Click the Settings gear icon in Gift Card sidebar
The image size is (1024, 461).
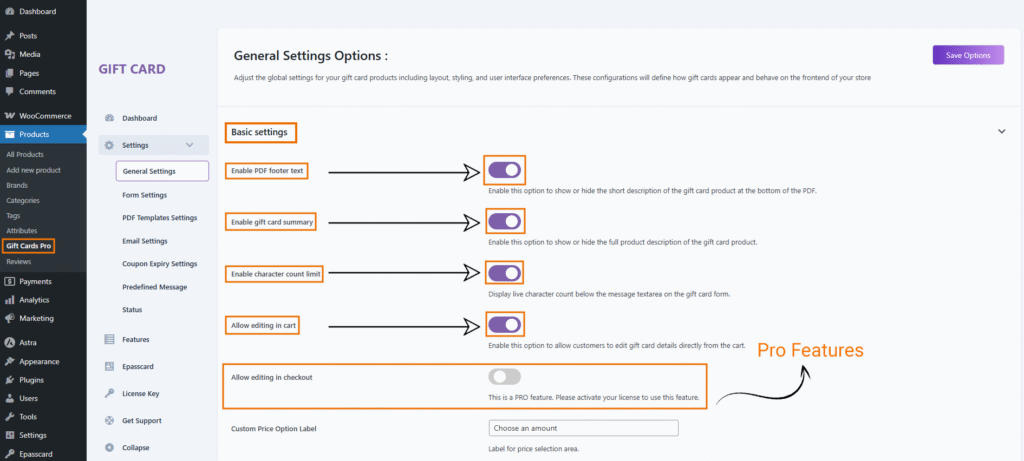tap(109, 145)
